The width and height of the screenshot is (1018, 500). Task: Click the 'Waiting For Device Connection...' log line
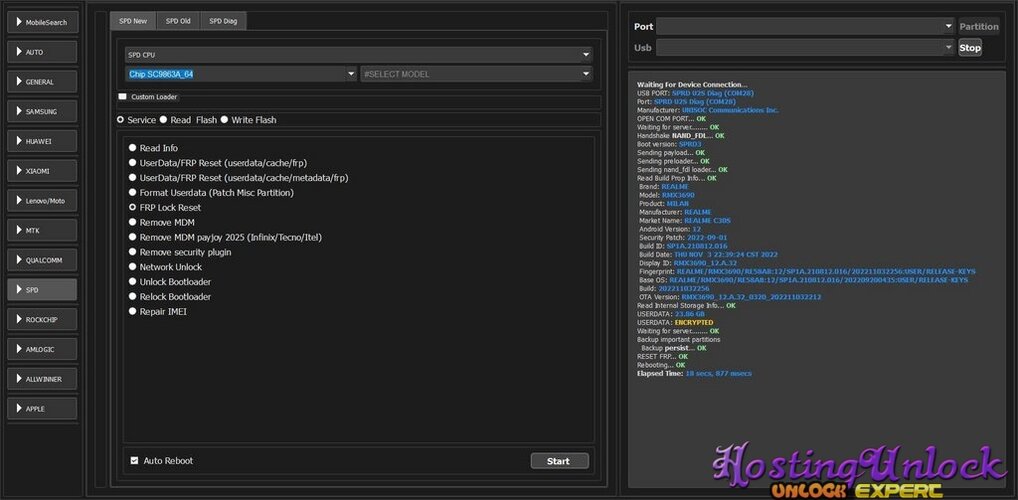691,84
